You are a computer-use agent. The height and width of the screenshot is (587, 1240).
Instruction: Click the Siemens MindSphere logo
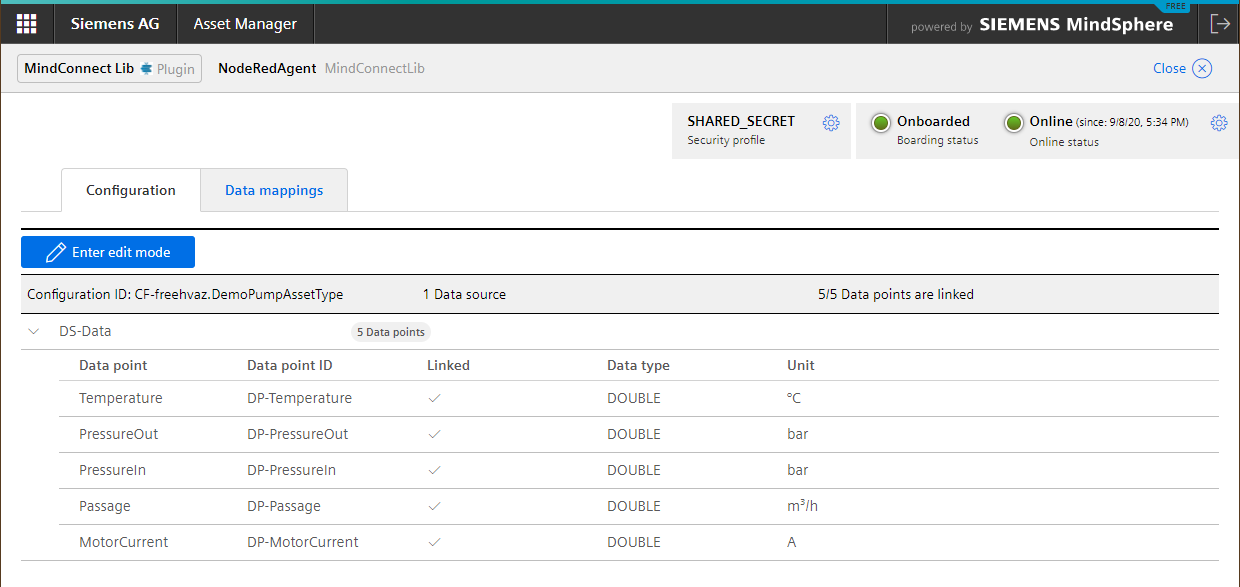pyautogui.click(x=1076, y=25)
